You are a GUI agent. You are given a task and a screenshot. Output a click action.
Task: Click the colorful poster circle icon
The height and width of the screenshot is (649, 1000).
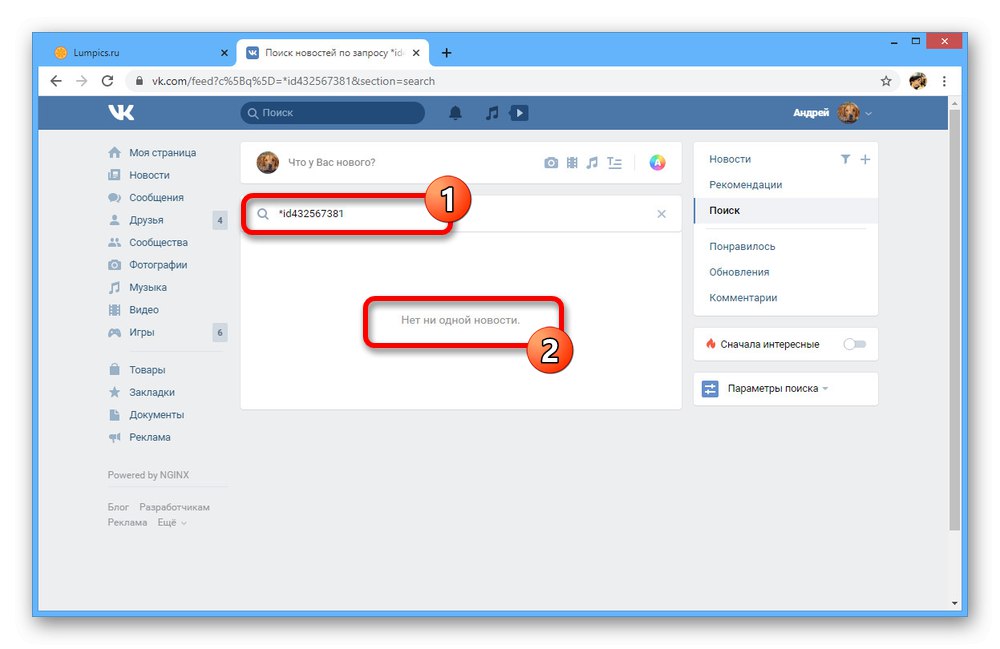coord(658,163)
